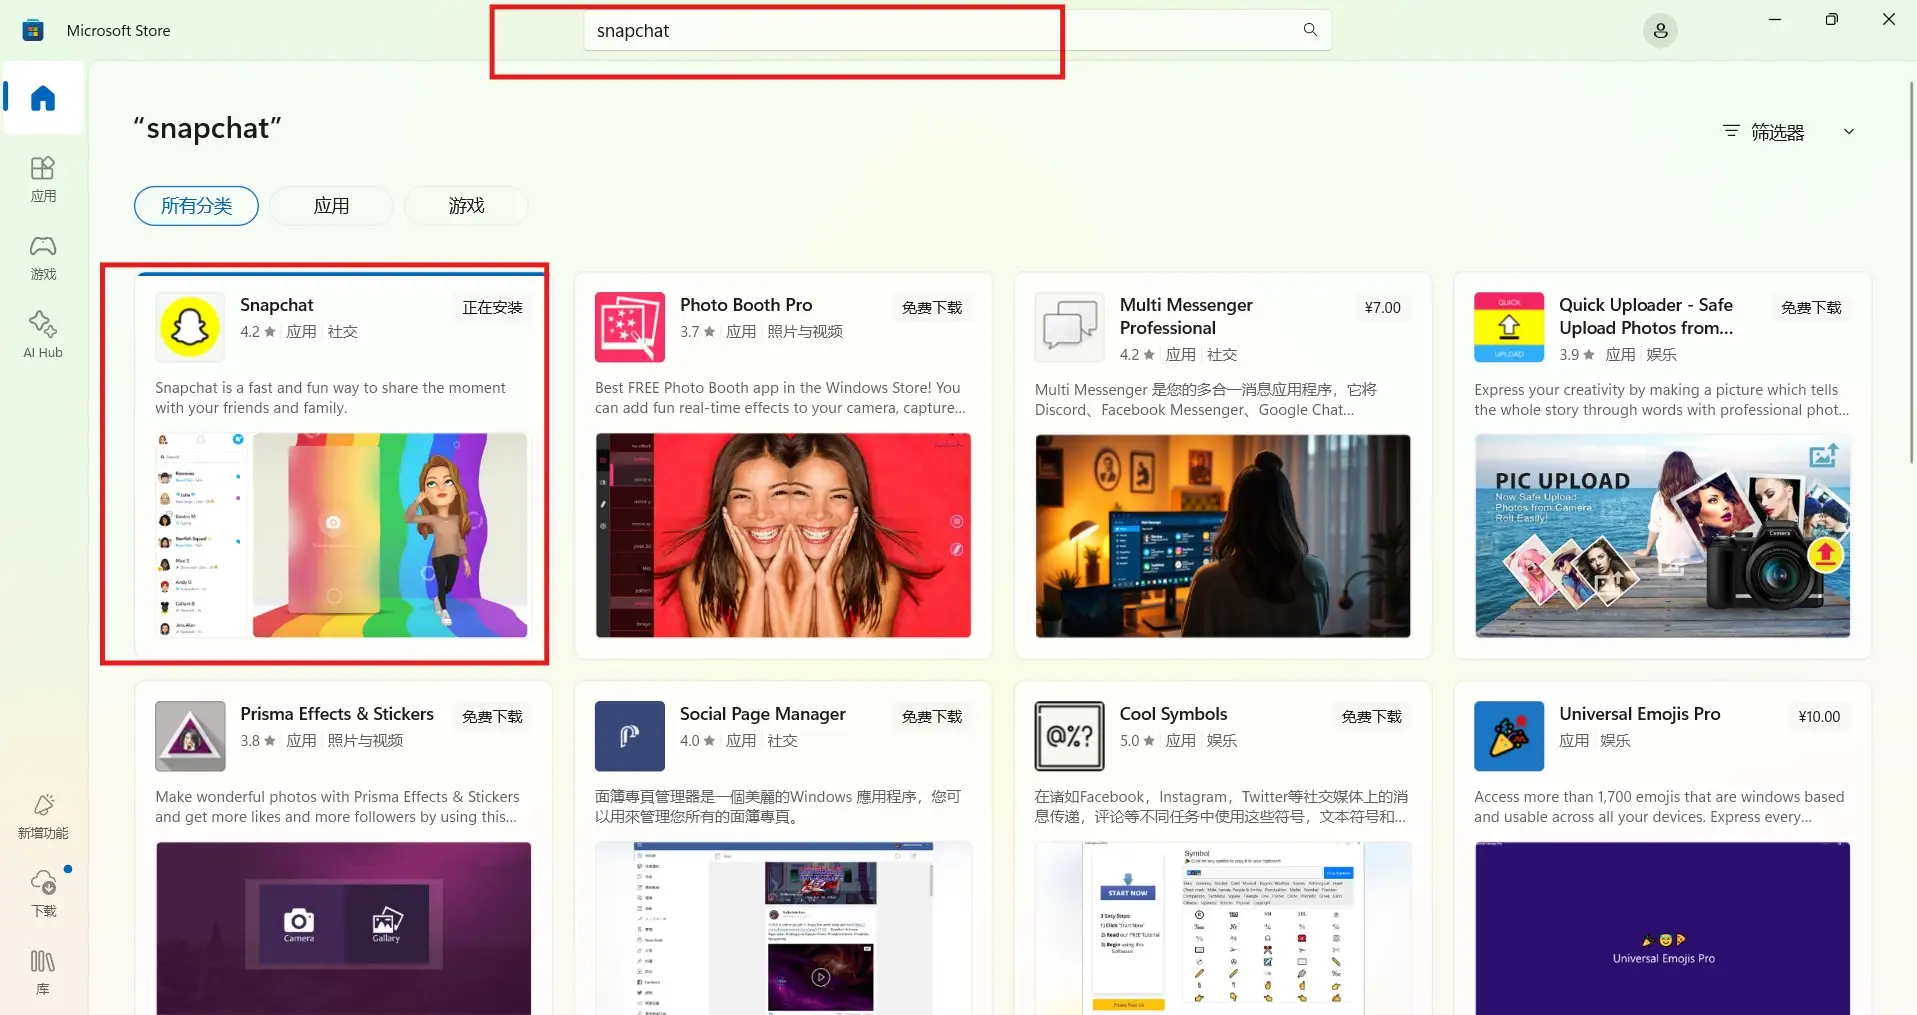
Task: Click 免费下载 for Photo Booth Pro
Action: tap(932, 308)
